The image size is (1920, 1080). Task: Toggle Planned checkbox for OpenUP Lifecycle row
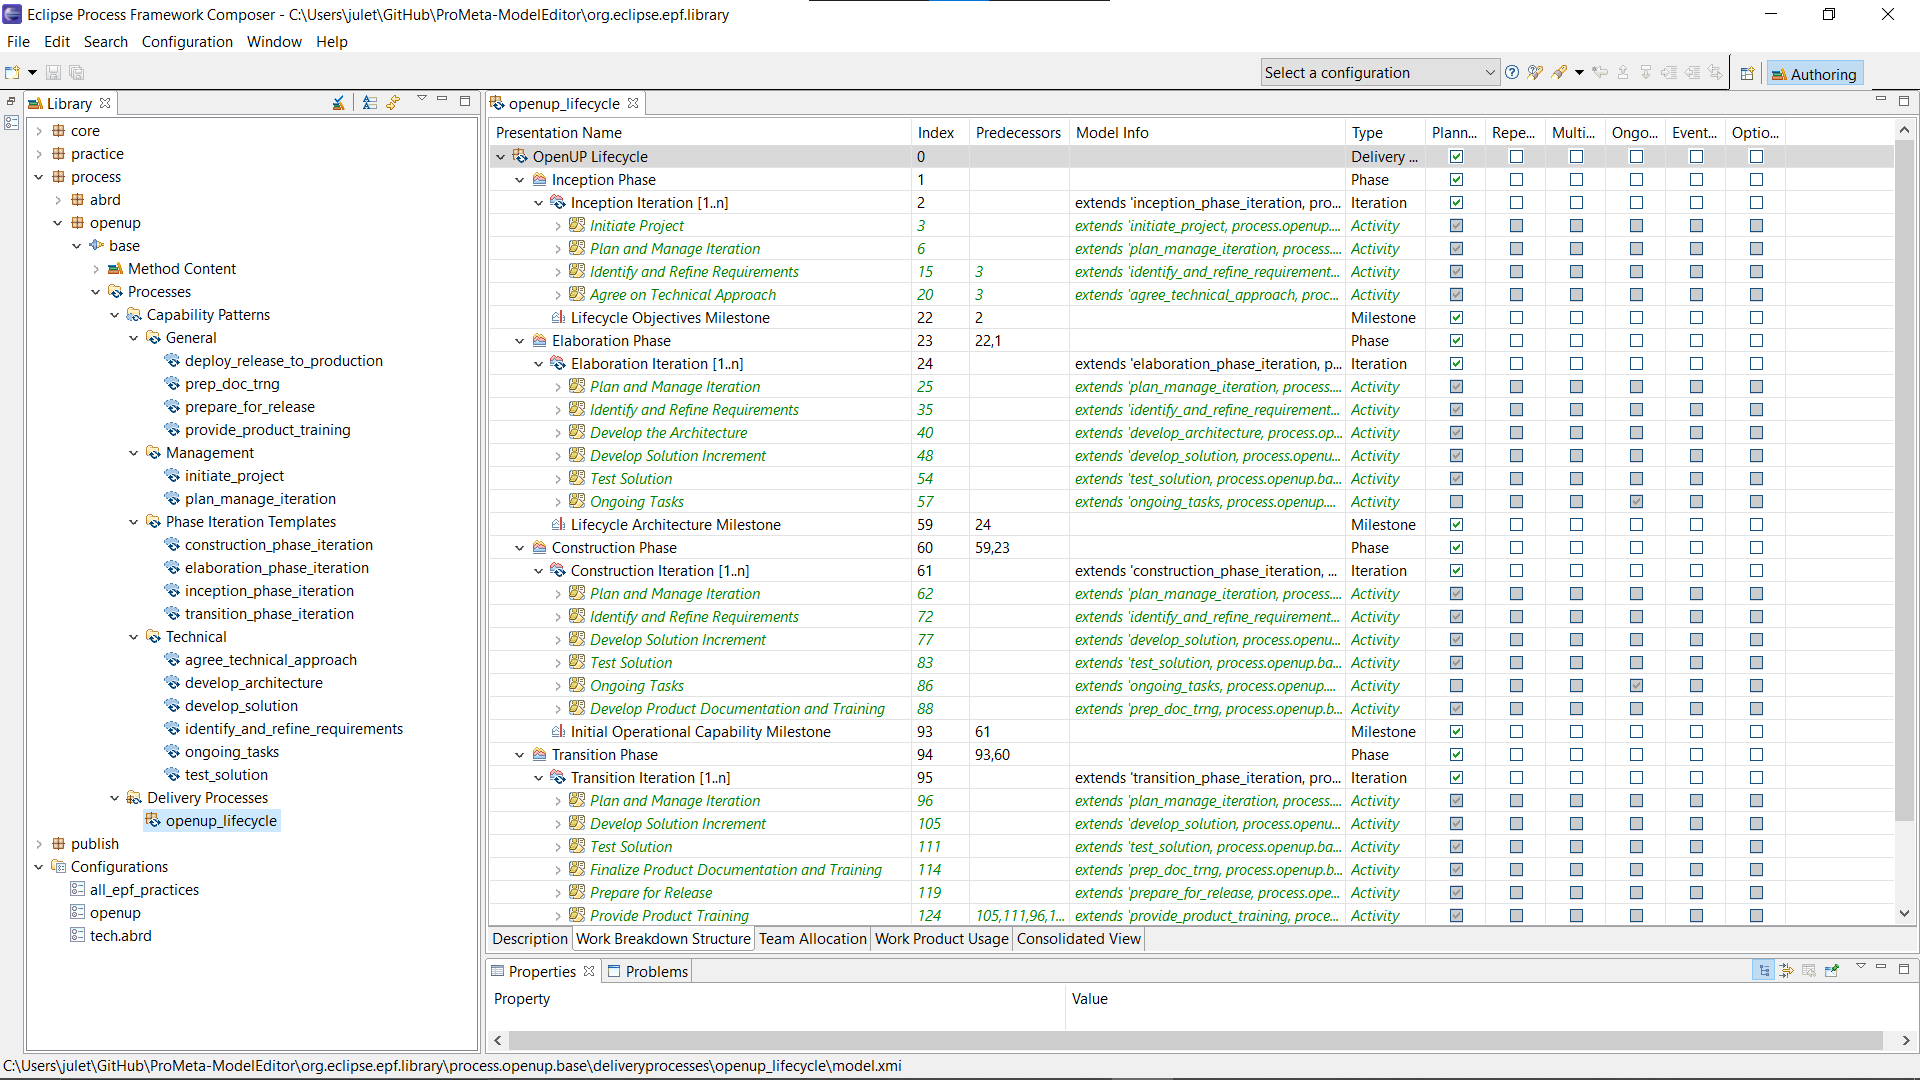point(1456,157)
